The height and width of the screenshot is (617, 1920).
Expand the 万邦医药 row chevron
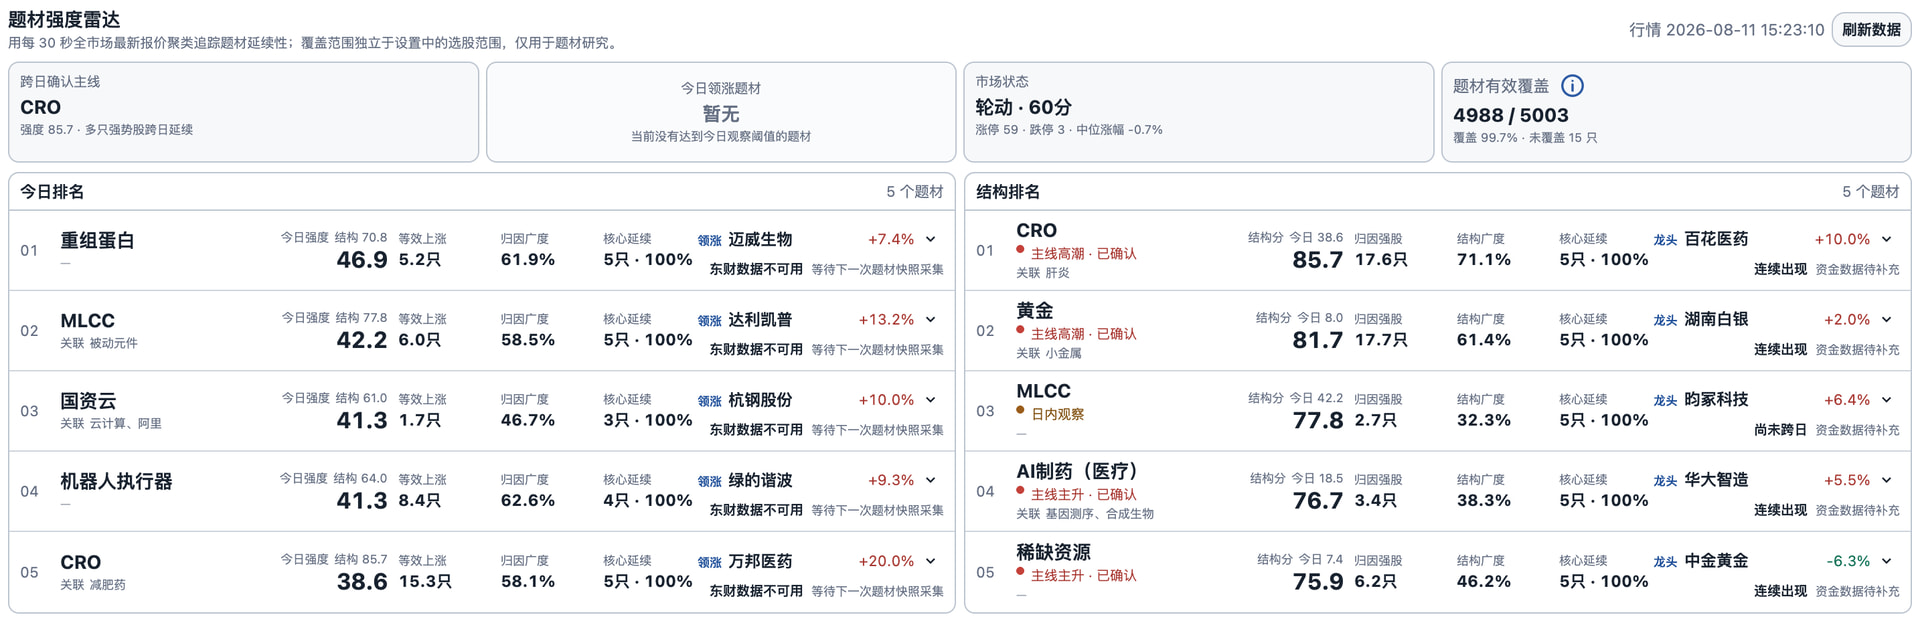pyautogui.click(x=931, y=561)
